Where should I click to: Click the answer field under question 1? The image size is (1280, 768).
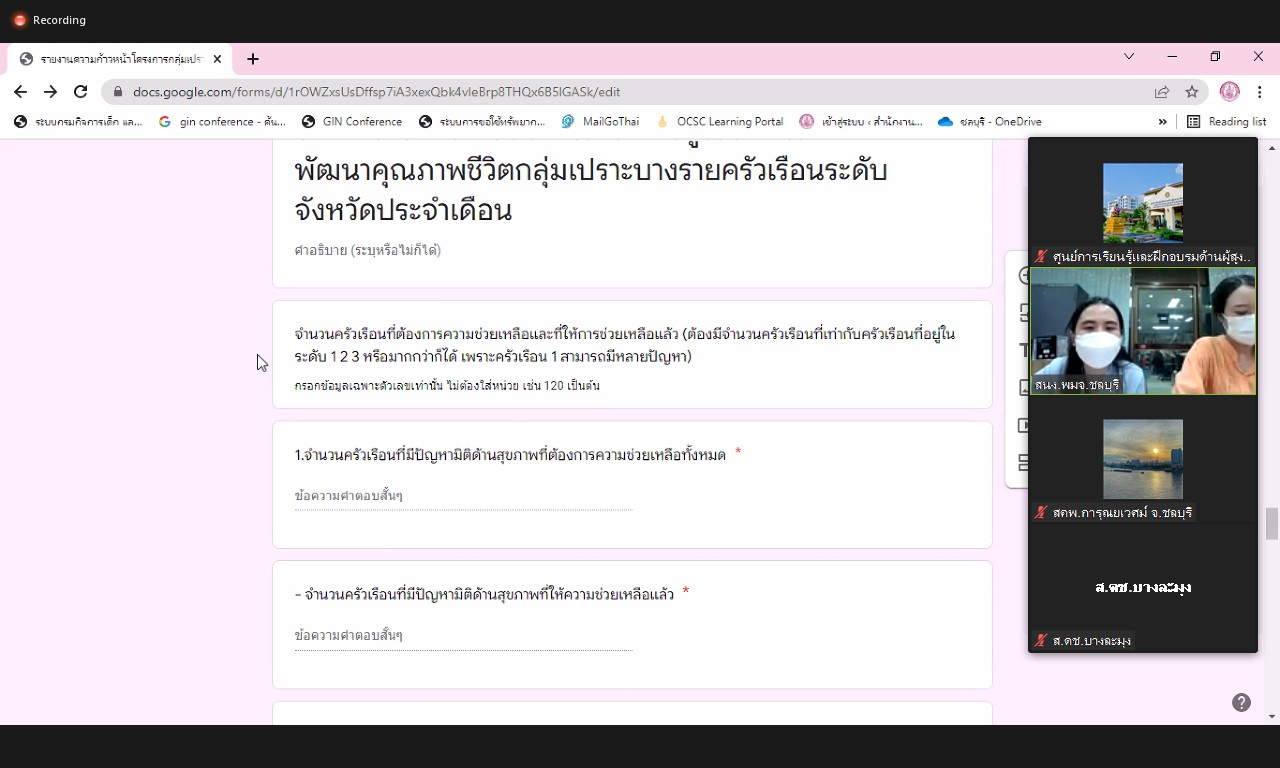(463, 496)
